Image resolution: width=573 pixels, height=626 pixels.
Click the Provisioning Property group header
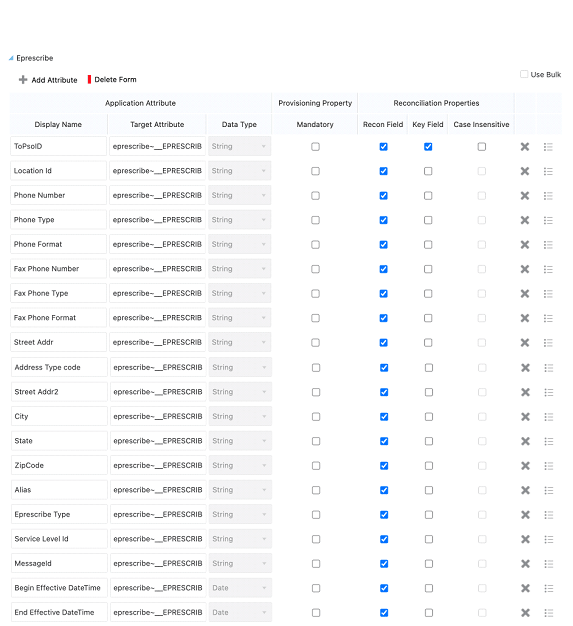[315, 103]
